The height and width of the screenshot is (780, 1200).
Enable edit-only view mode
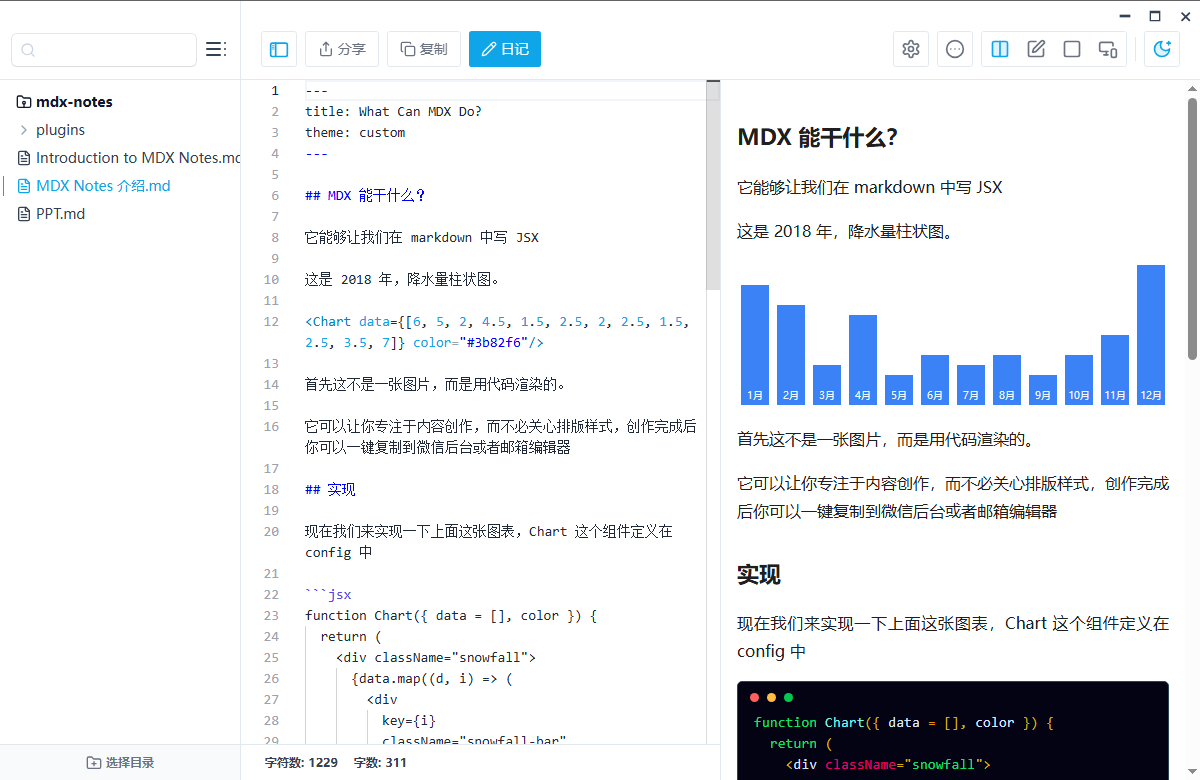point(1035,48)
